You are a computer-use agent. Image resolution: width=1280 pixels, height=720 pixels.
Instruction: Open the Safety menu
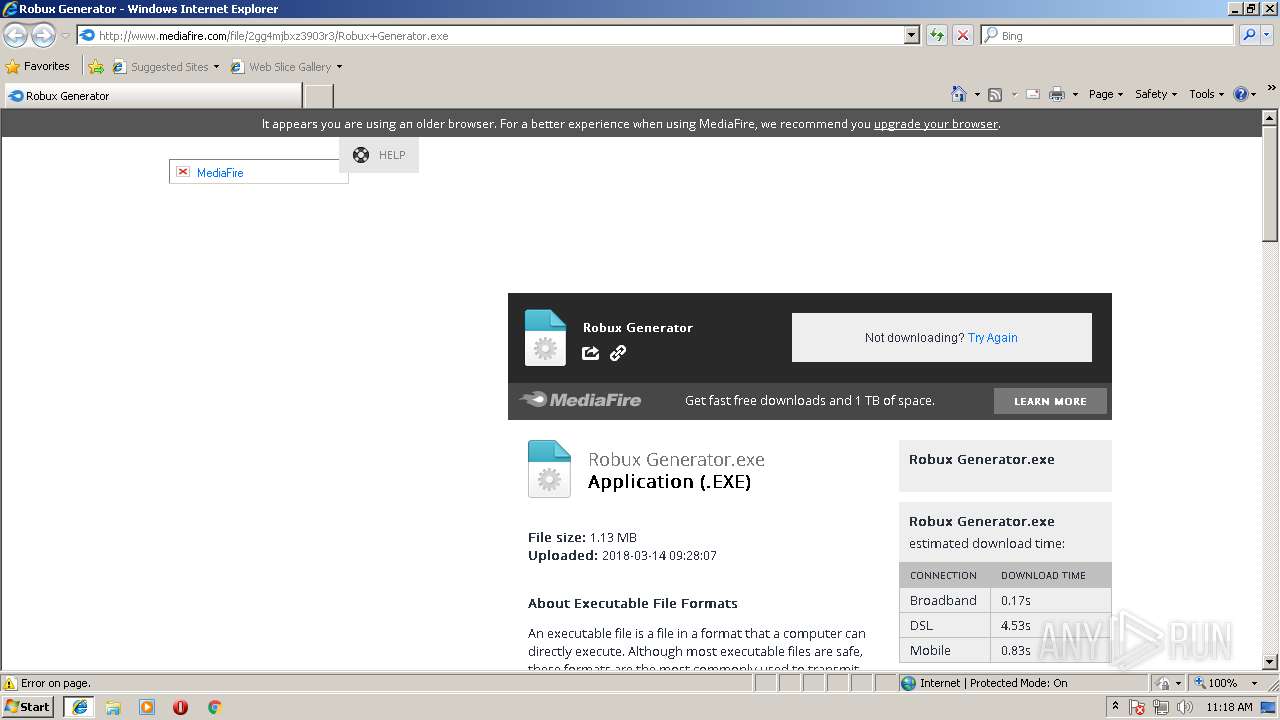1155,94
